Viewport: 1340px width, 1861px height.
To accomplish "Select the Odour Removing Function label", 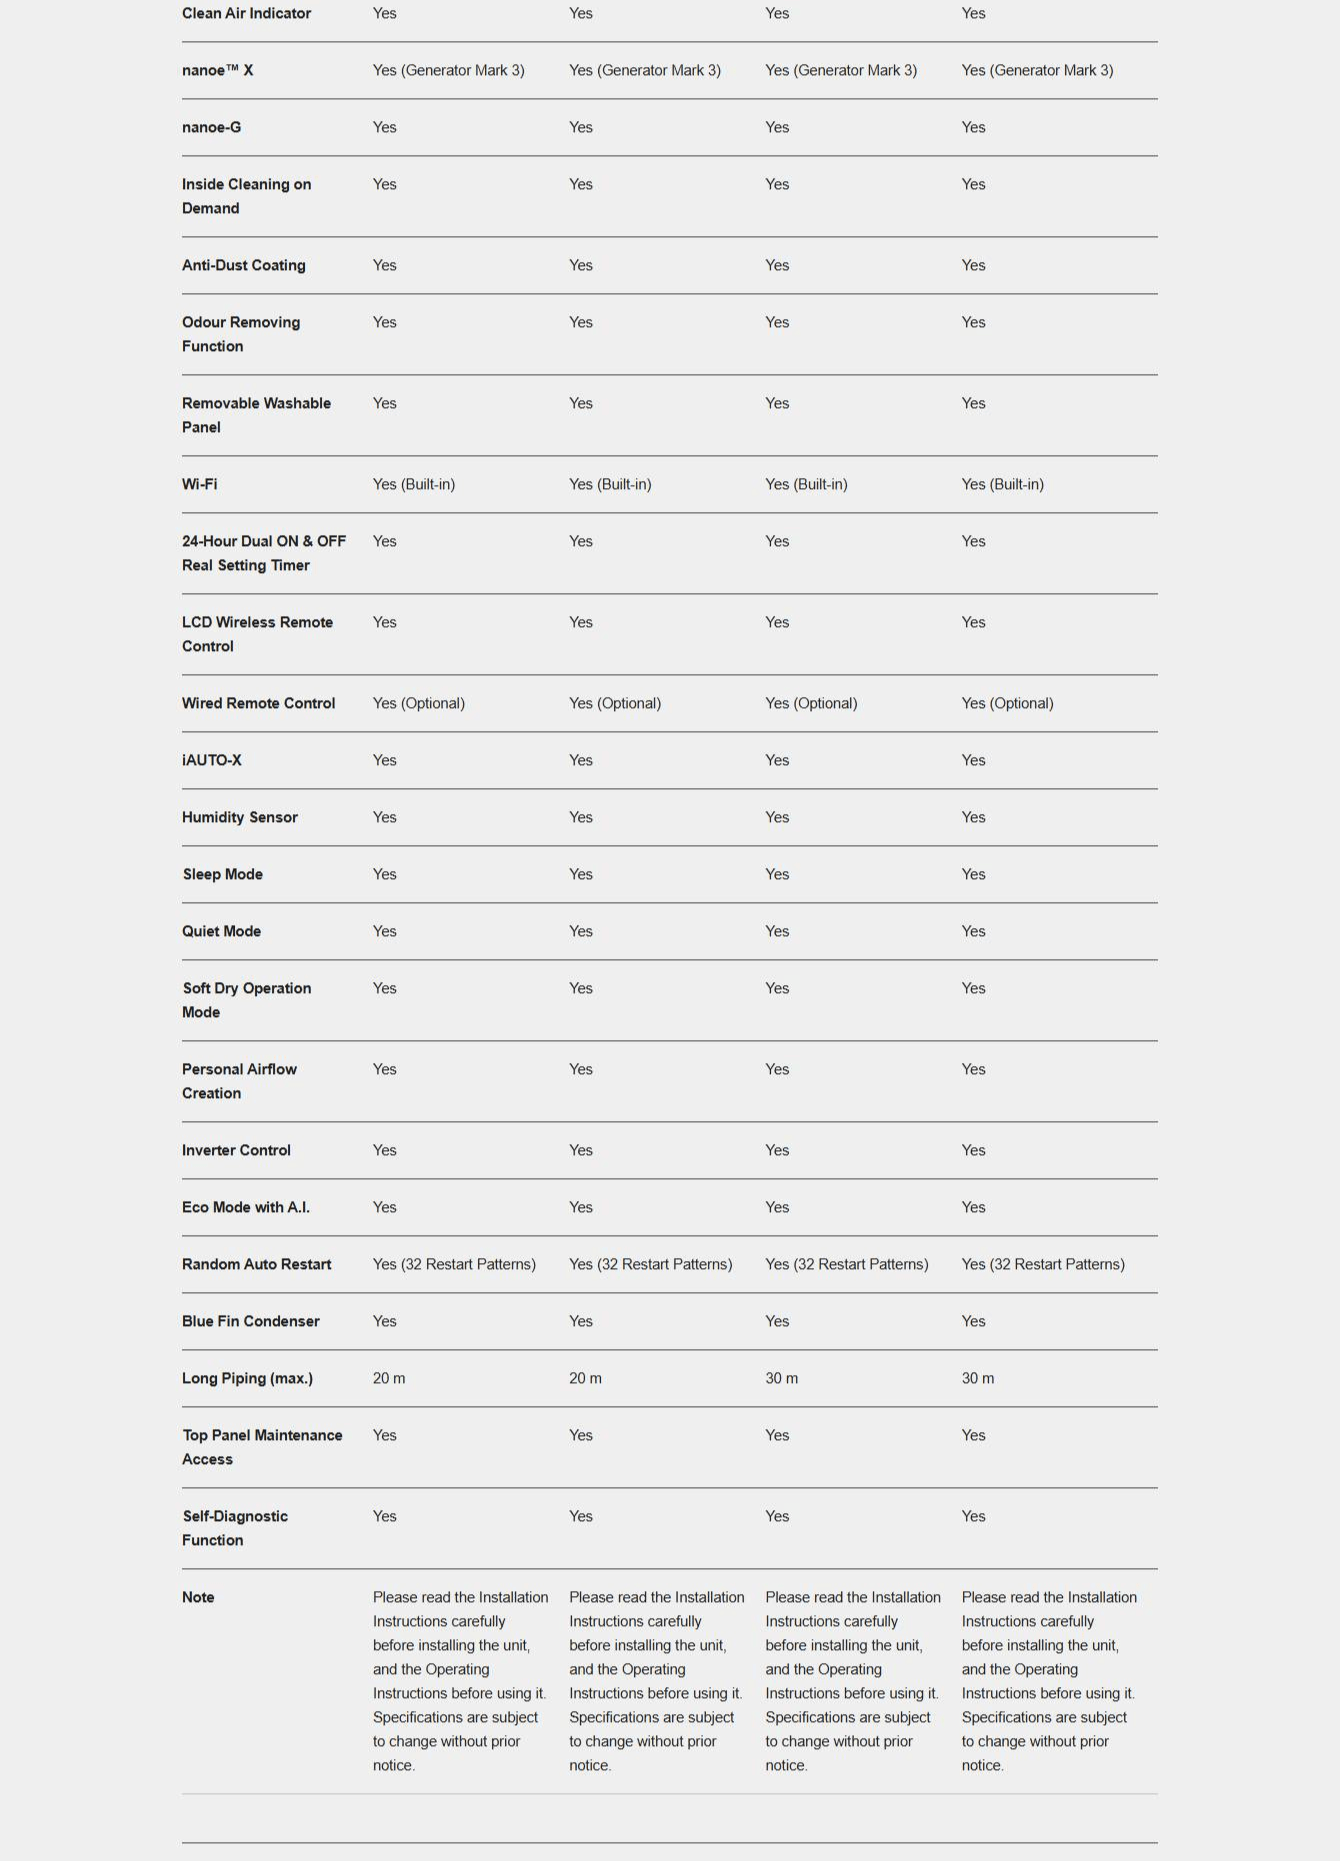I will [240, 335].
